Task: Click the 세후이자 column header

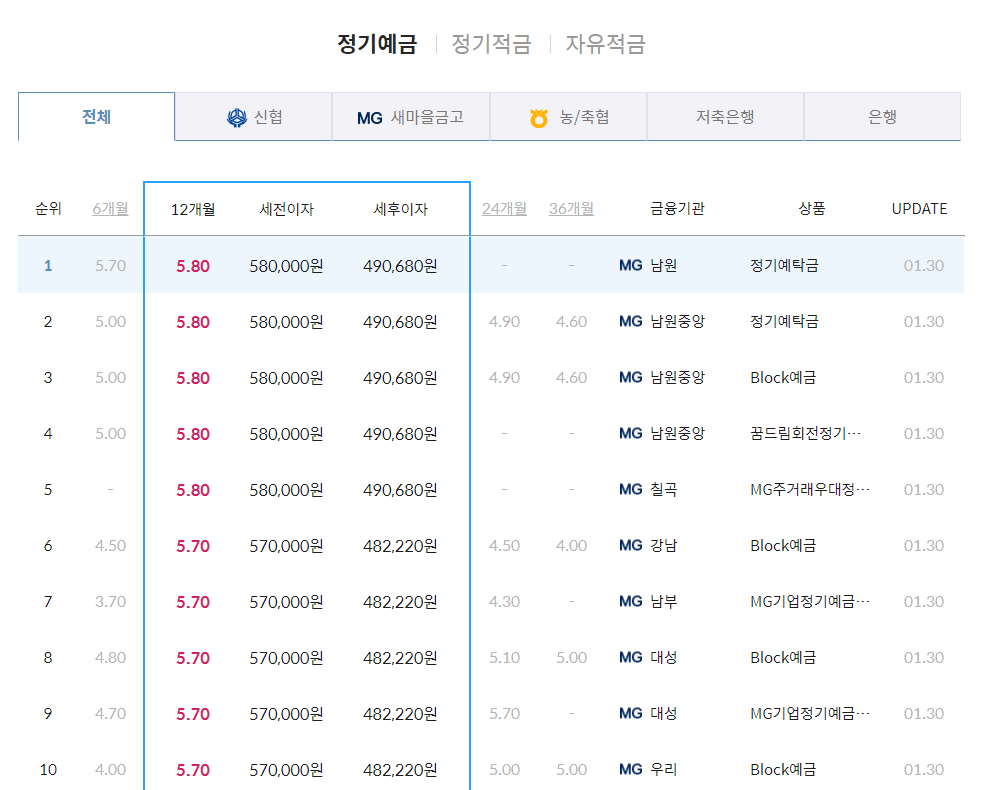Action: pyautogui.click(x=401, y=209)
